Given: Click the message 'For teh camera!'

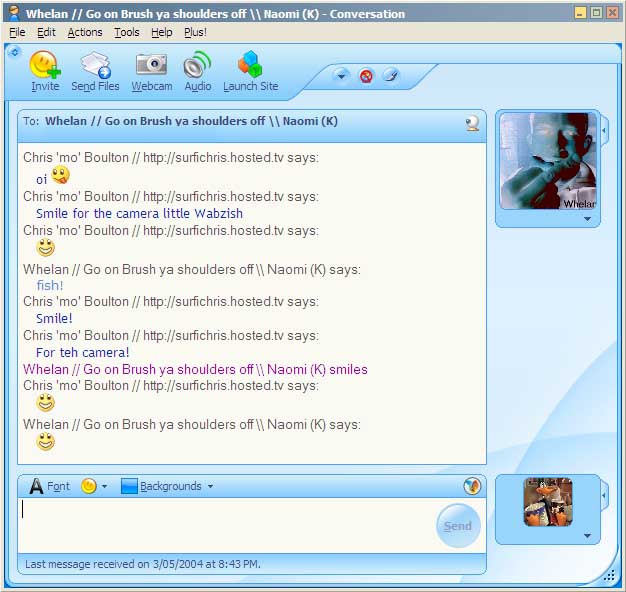Looking at the screenshot, I should pos(83,352).
